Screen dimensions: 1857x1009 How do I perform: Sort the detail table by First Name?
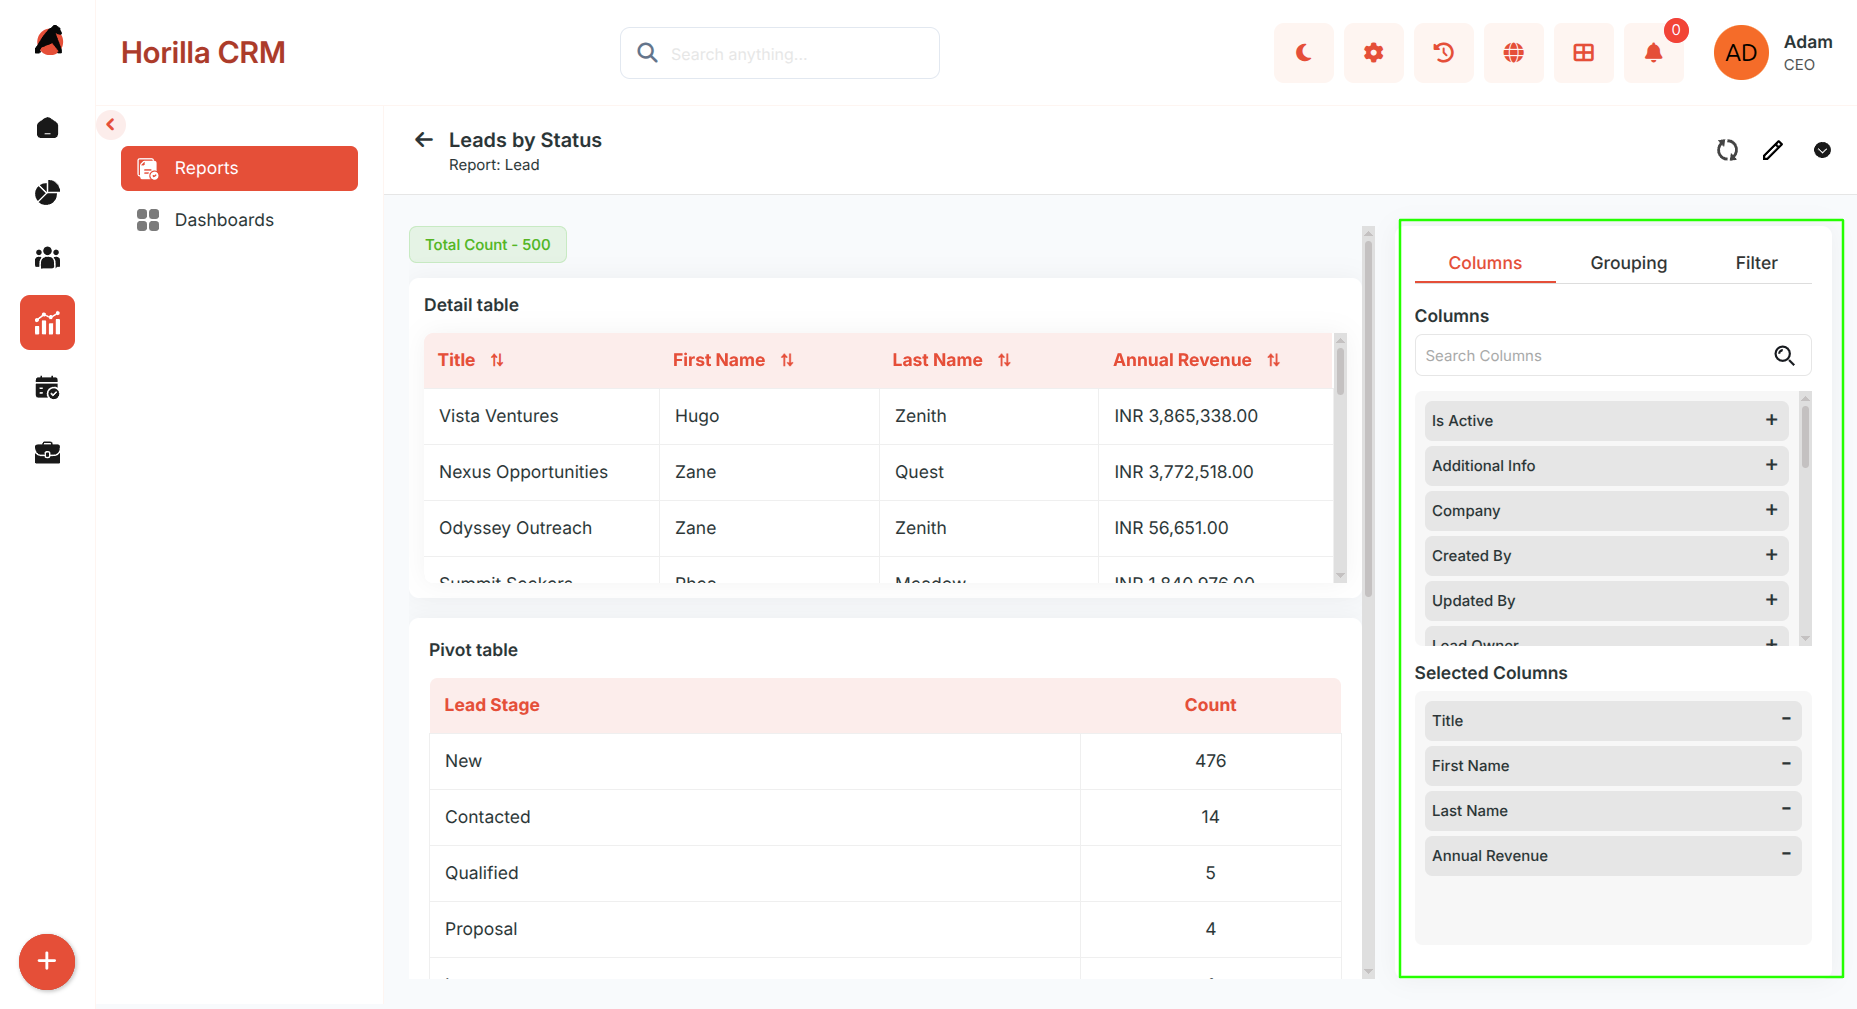(787, 360)
